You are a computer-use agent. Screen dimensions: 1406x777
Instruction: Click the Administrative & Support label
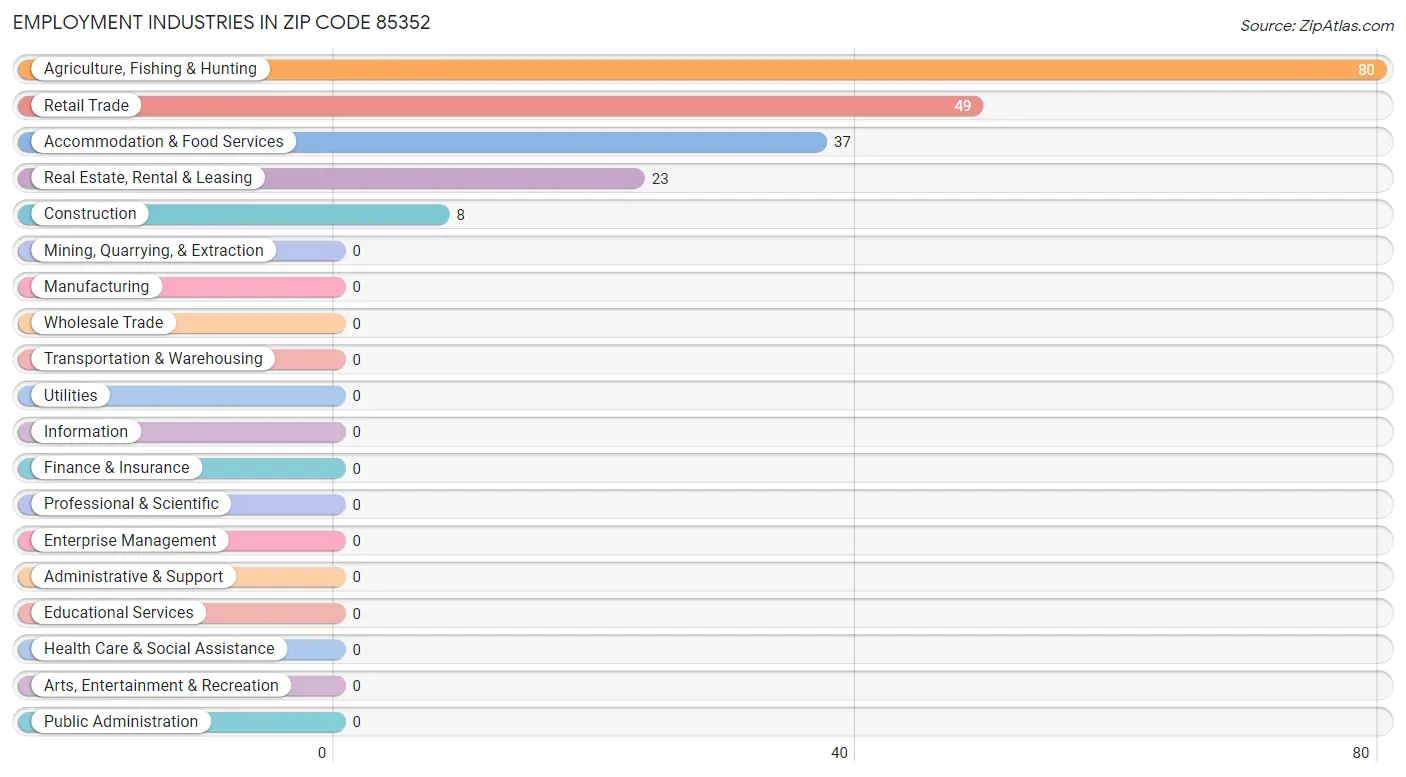point(133,577)
